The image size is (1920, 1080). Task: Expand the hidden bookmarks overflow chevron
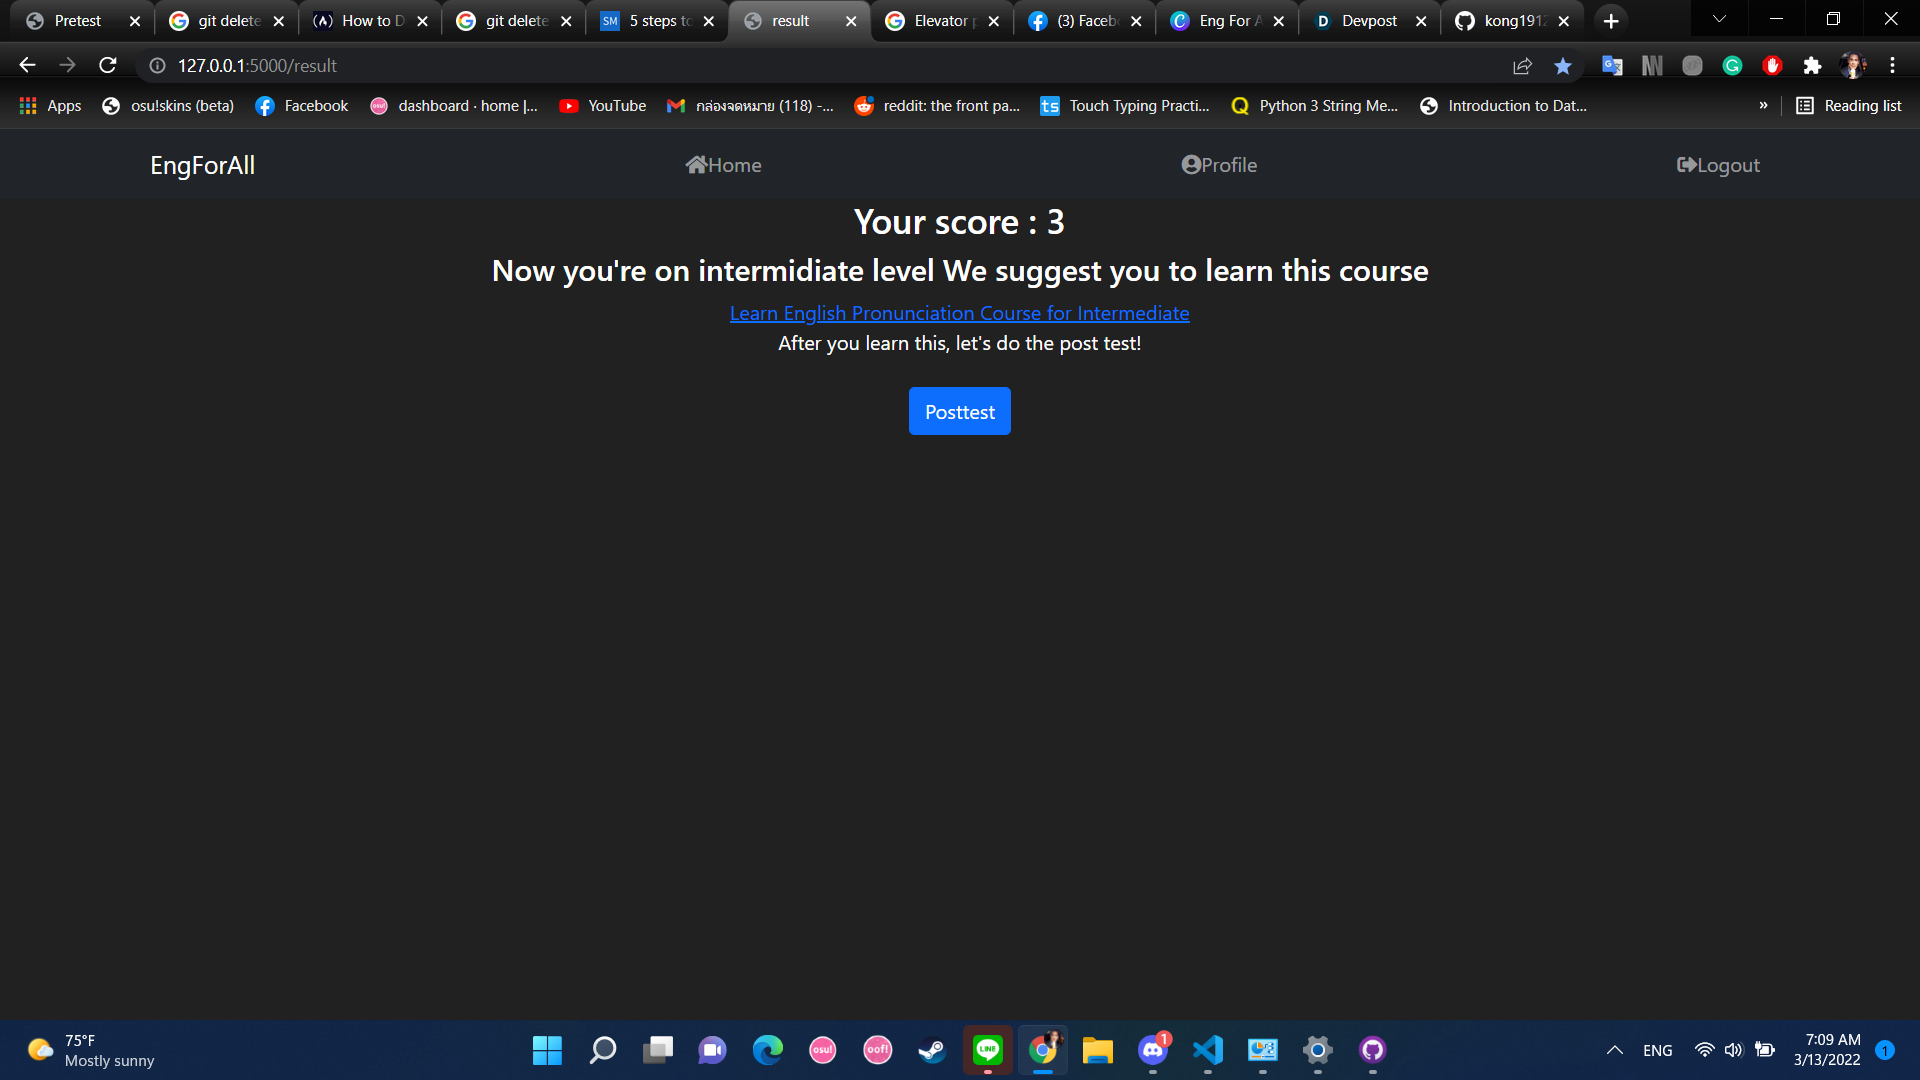point(1763,106)
